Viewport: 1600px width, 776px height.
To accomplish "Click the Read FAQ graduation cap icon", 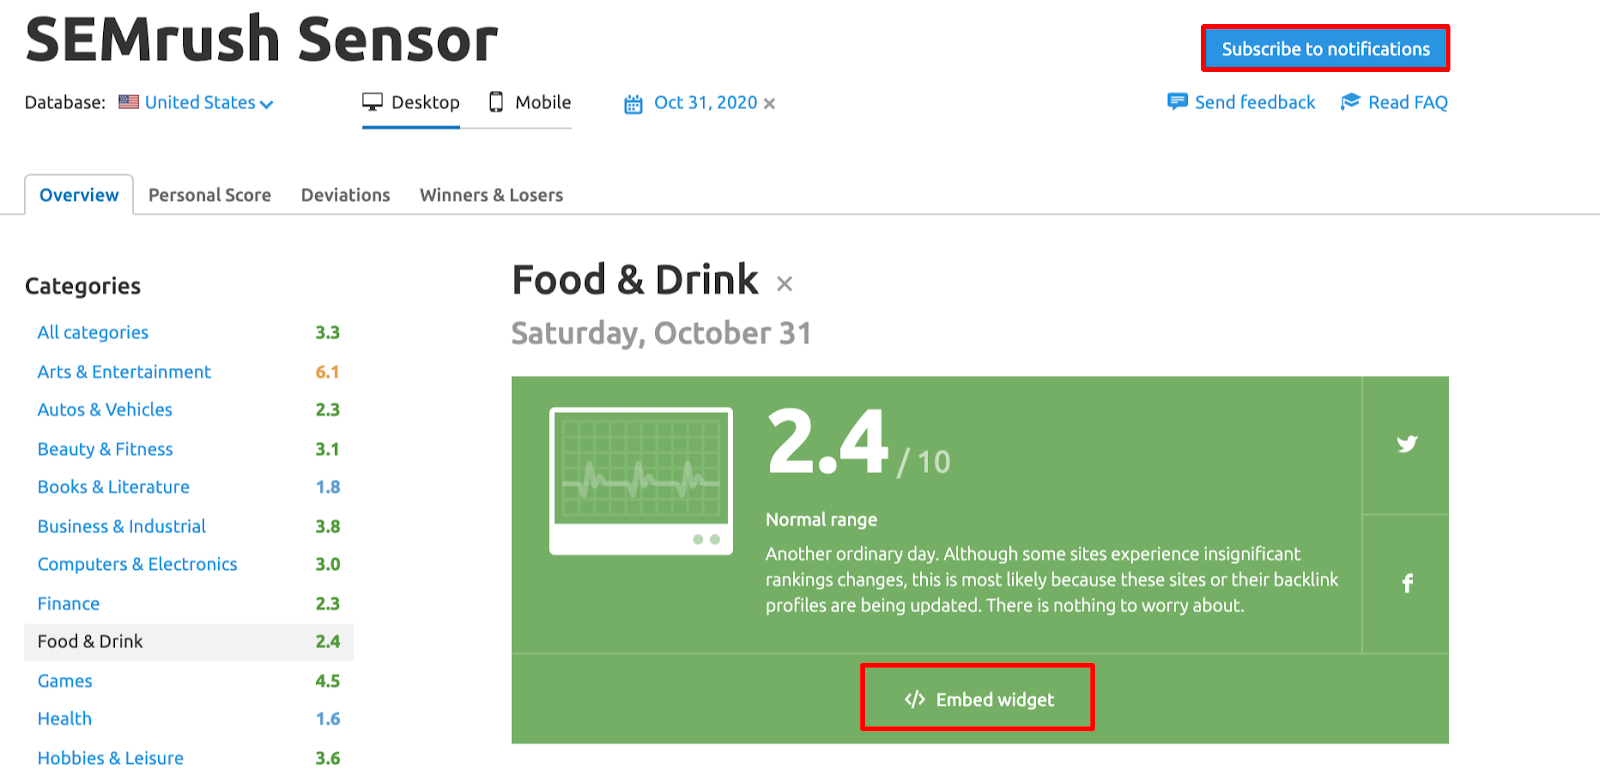I will coord(1350,101).
